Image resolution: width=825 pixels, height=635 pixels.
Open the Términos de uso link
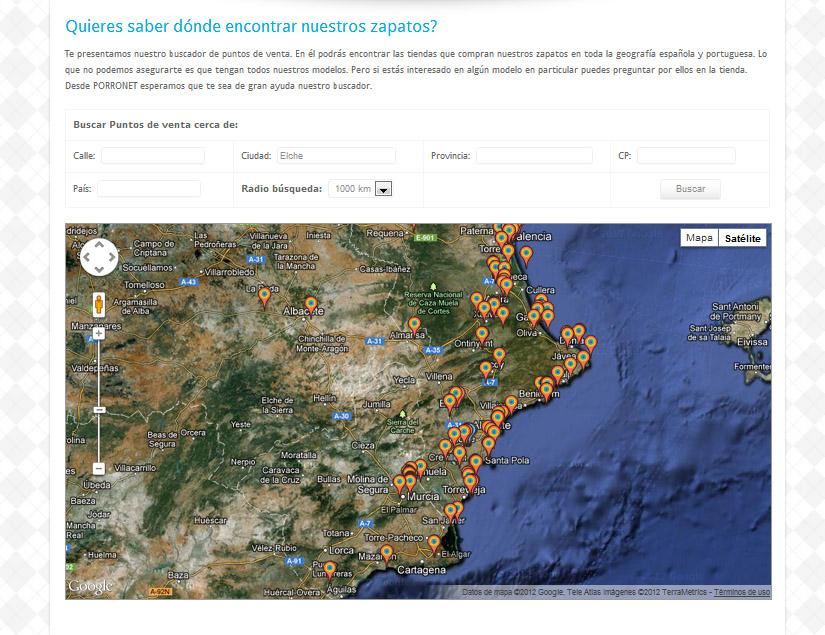pos(741,592)
